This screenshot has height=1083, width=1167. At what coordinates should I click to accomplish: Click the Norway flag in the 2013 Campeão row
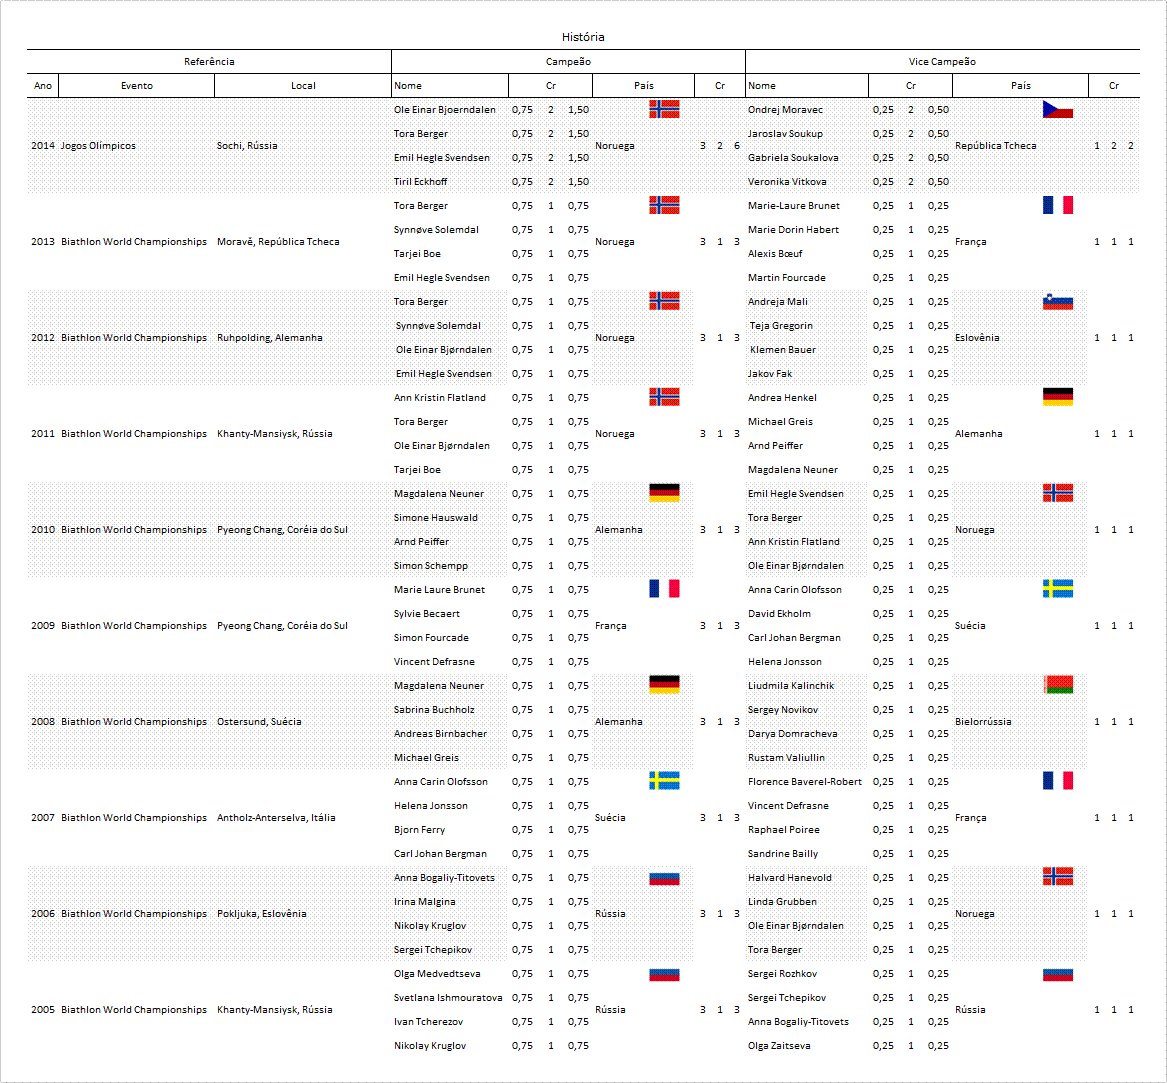tap(664, 205)
